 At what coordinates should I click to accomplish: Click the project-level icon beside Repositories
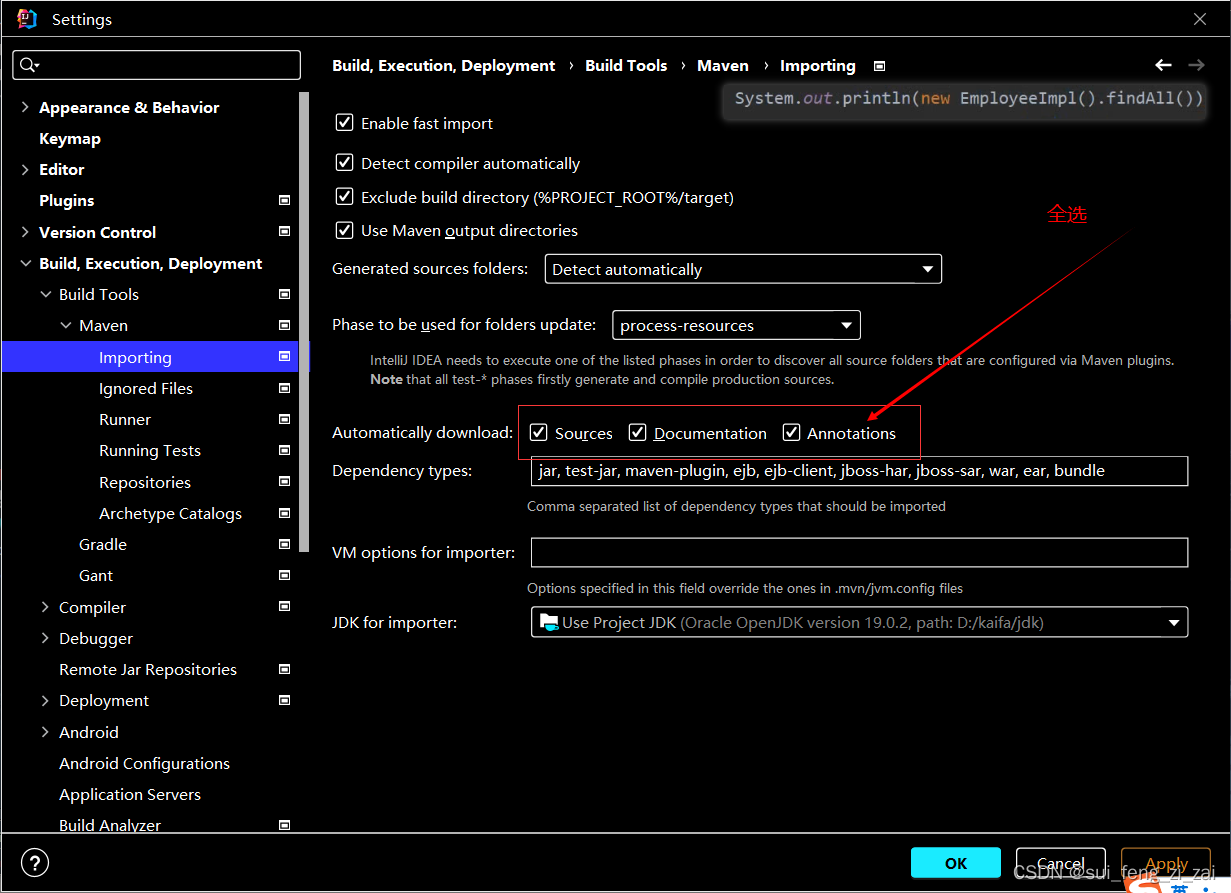coord(284,482)
